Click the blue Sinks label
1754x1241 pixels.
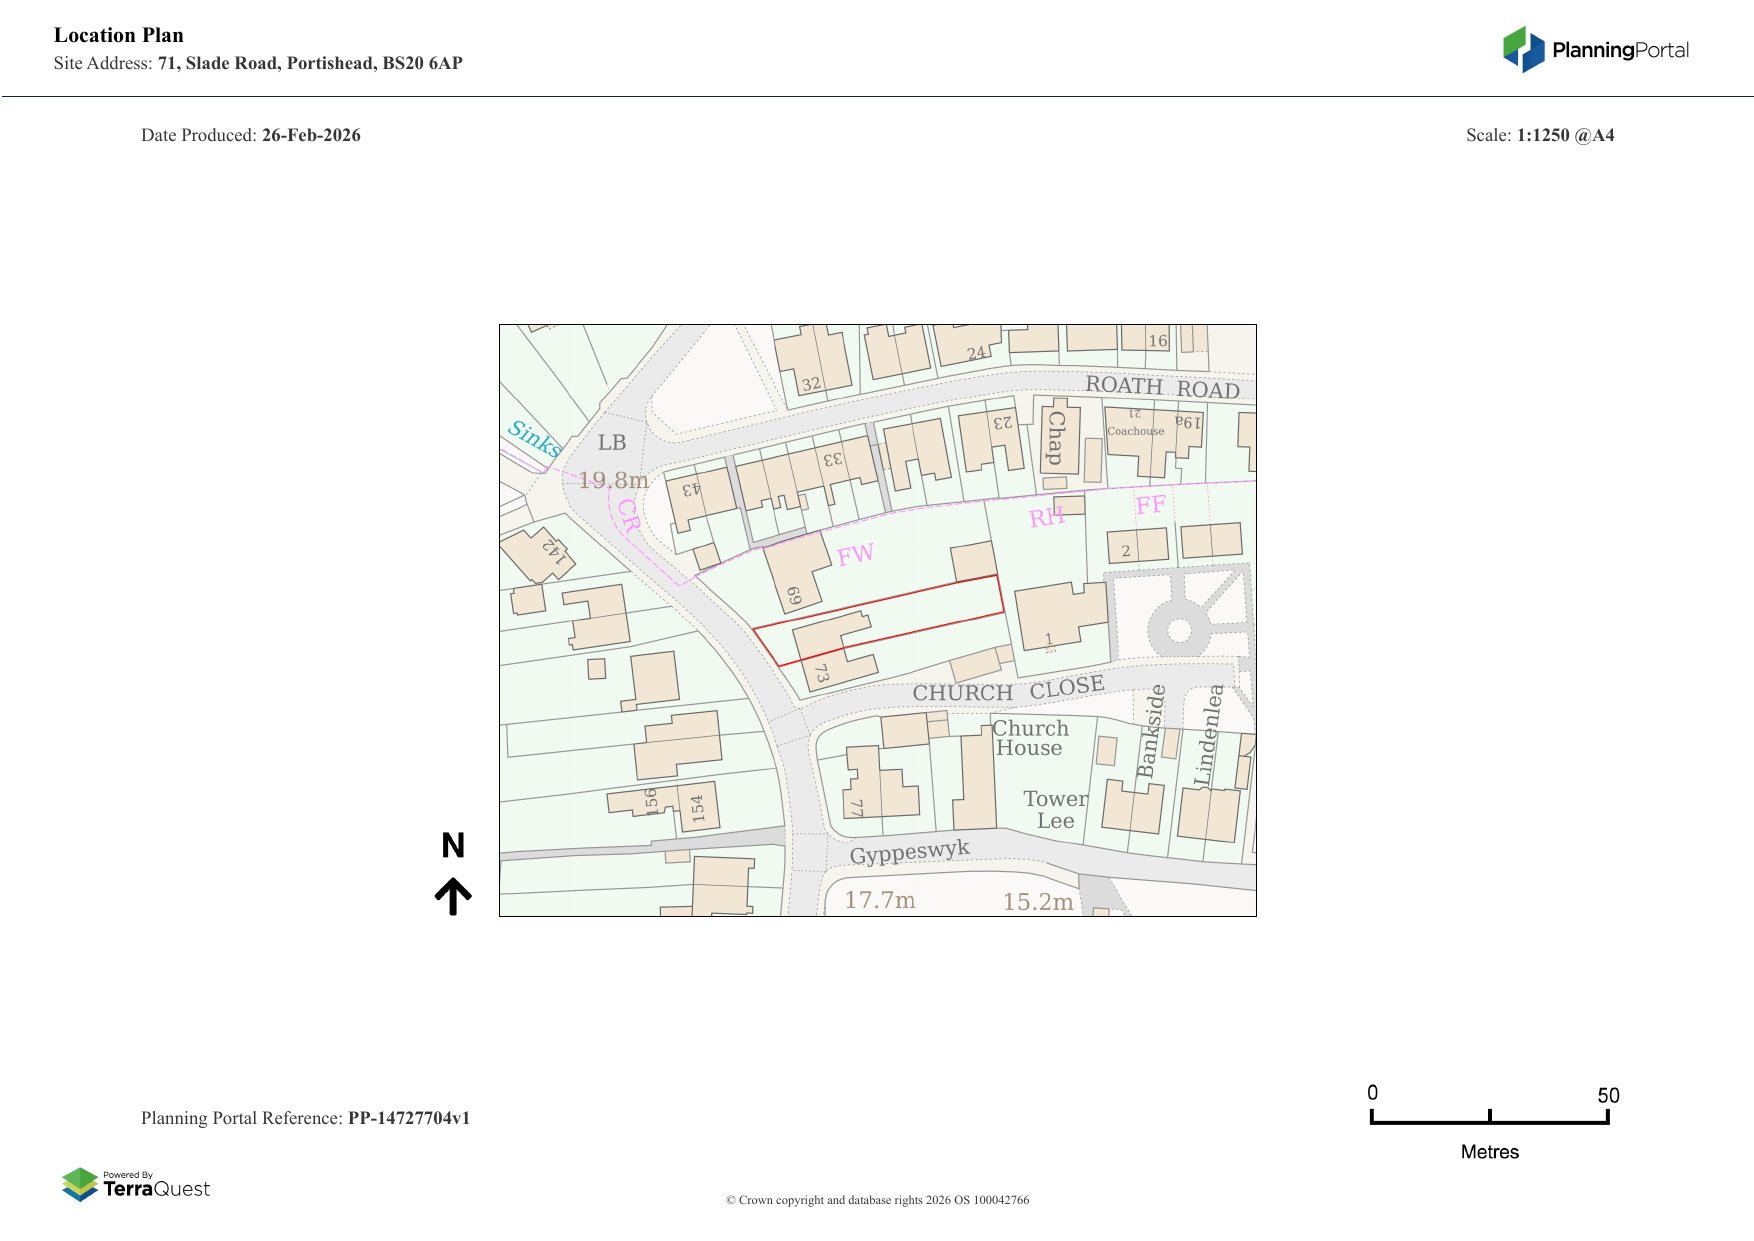533,438
